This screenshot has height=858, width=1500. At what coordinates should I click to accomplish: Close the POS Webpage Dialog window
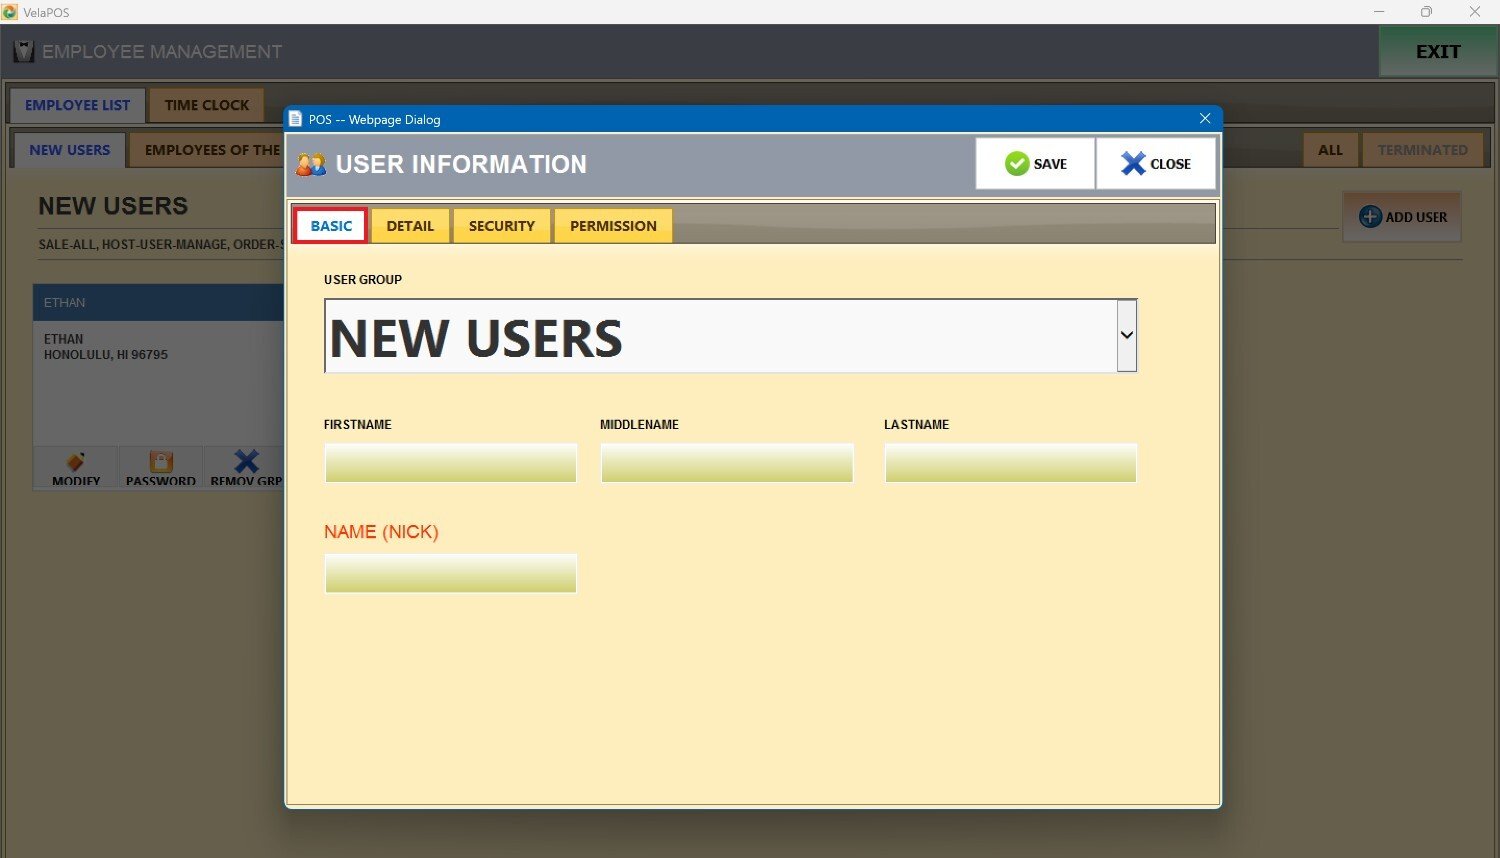[x=1204, y=119]
